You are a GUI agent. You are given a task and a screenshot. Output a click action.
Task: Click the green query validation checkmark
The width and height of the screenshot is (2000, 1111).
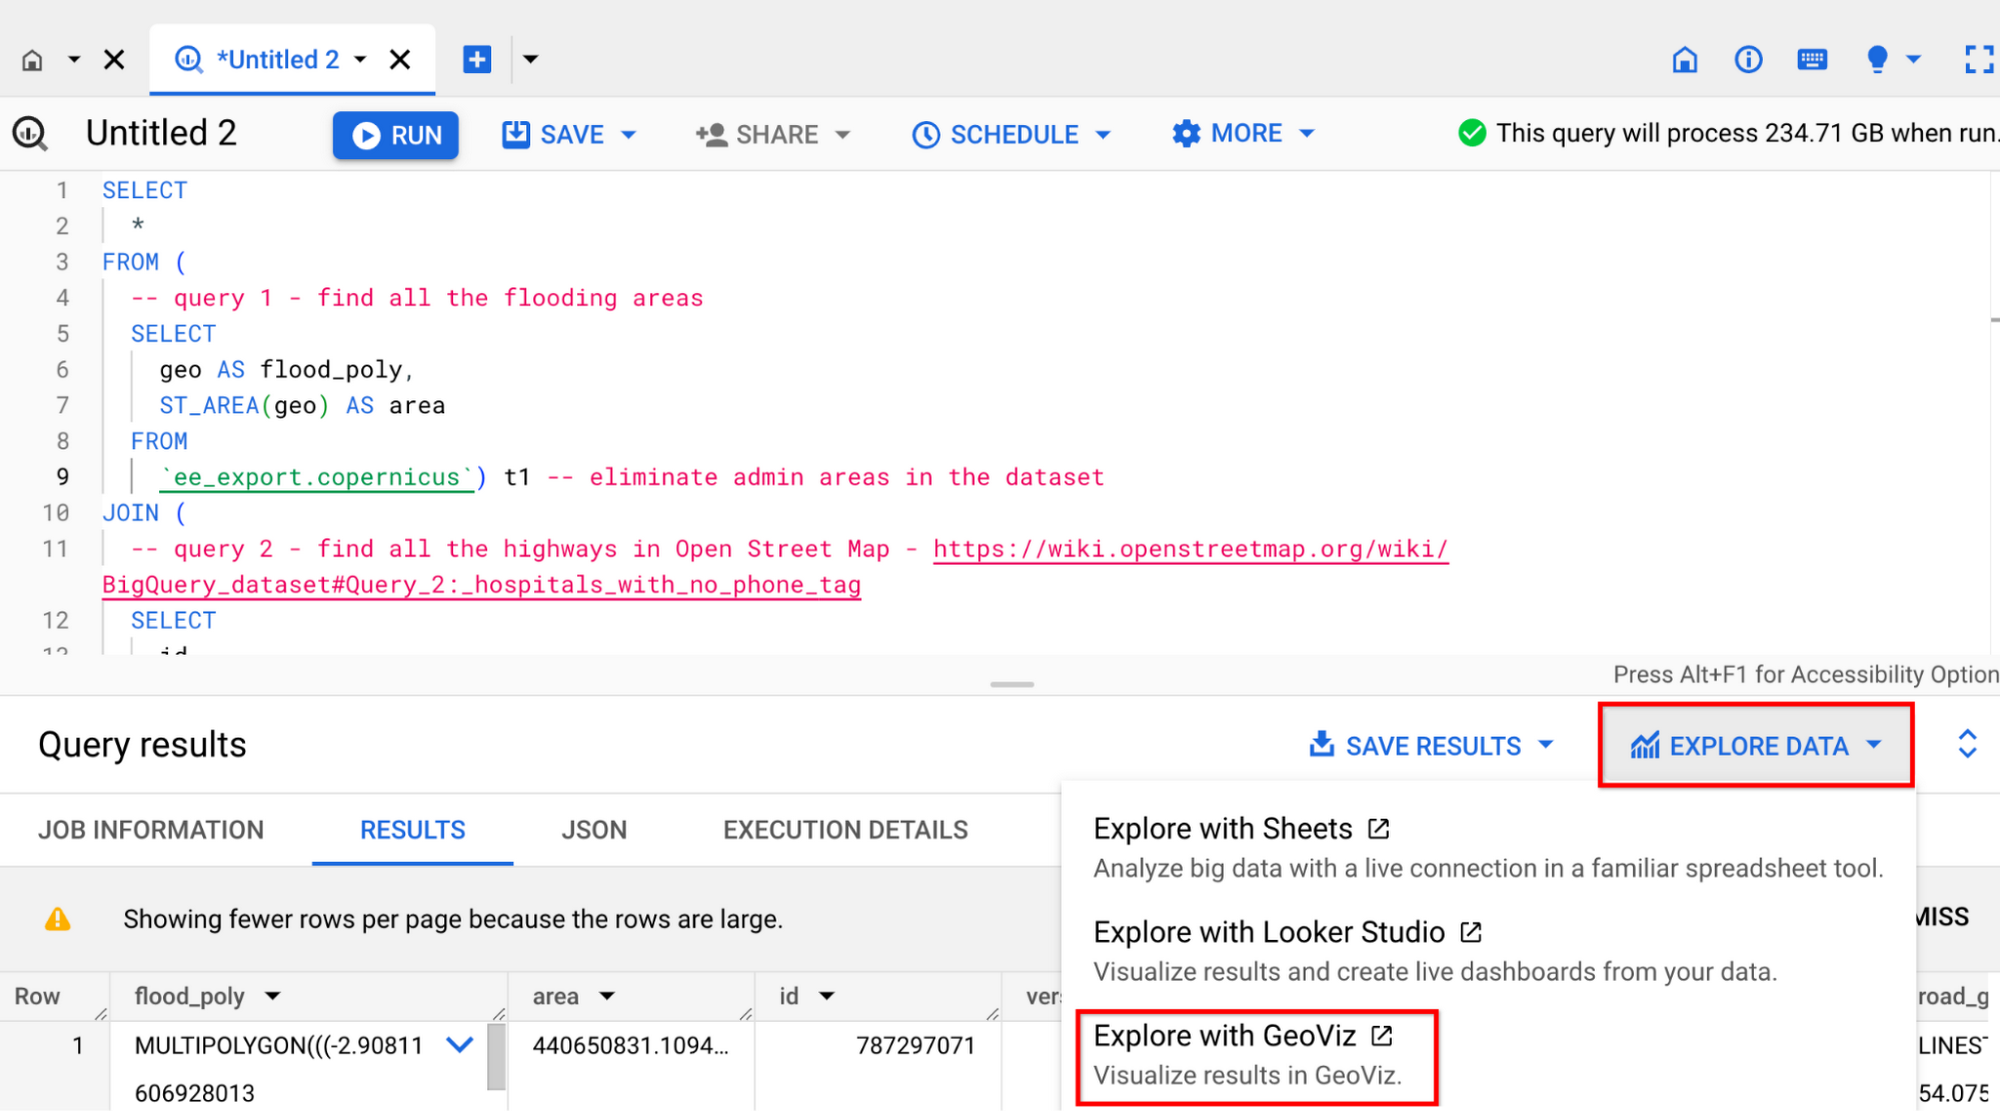pyautogui.click(x=1472, y=133)
